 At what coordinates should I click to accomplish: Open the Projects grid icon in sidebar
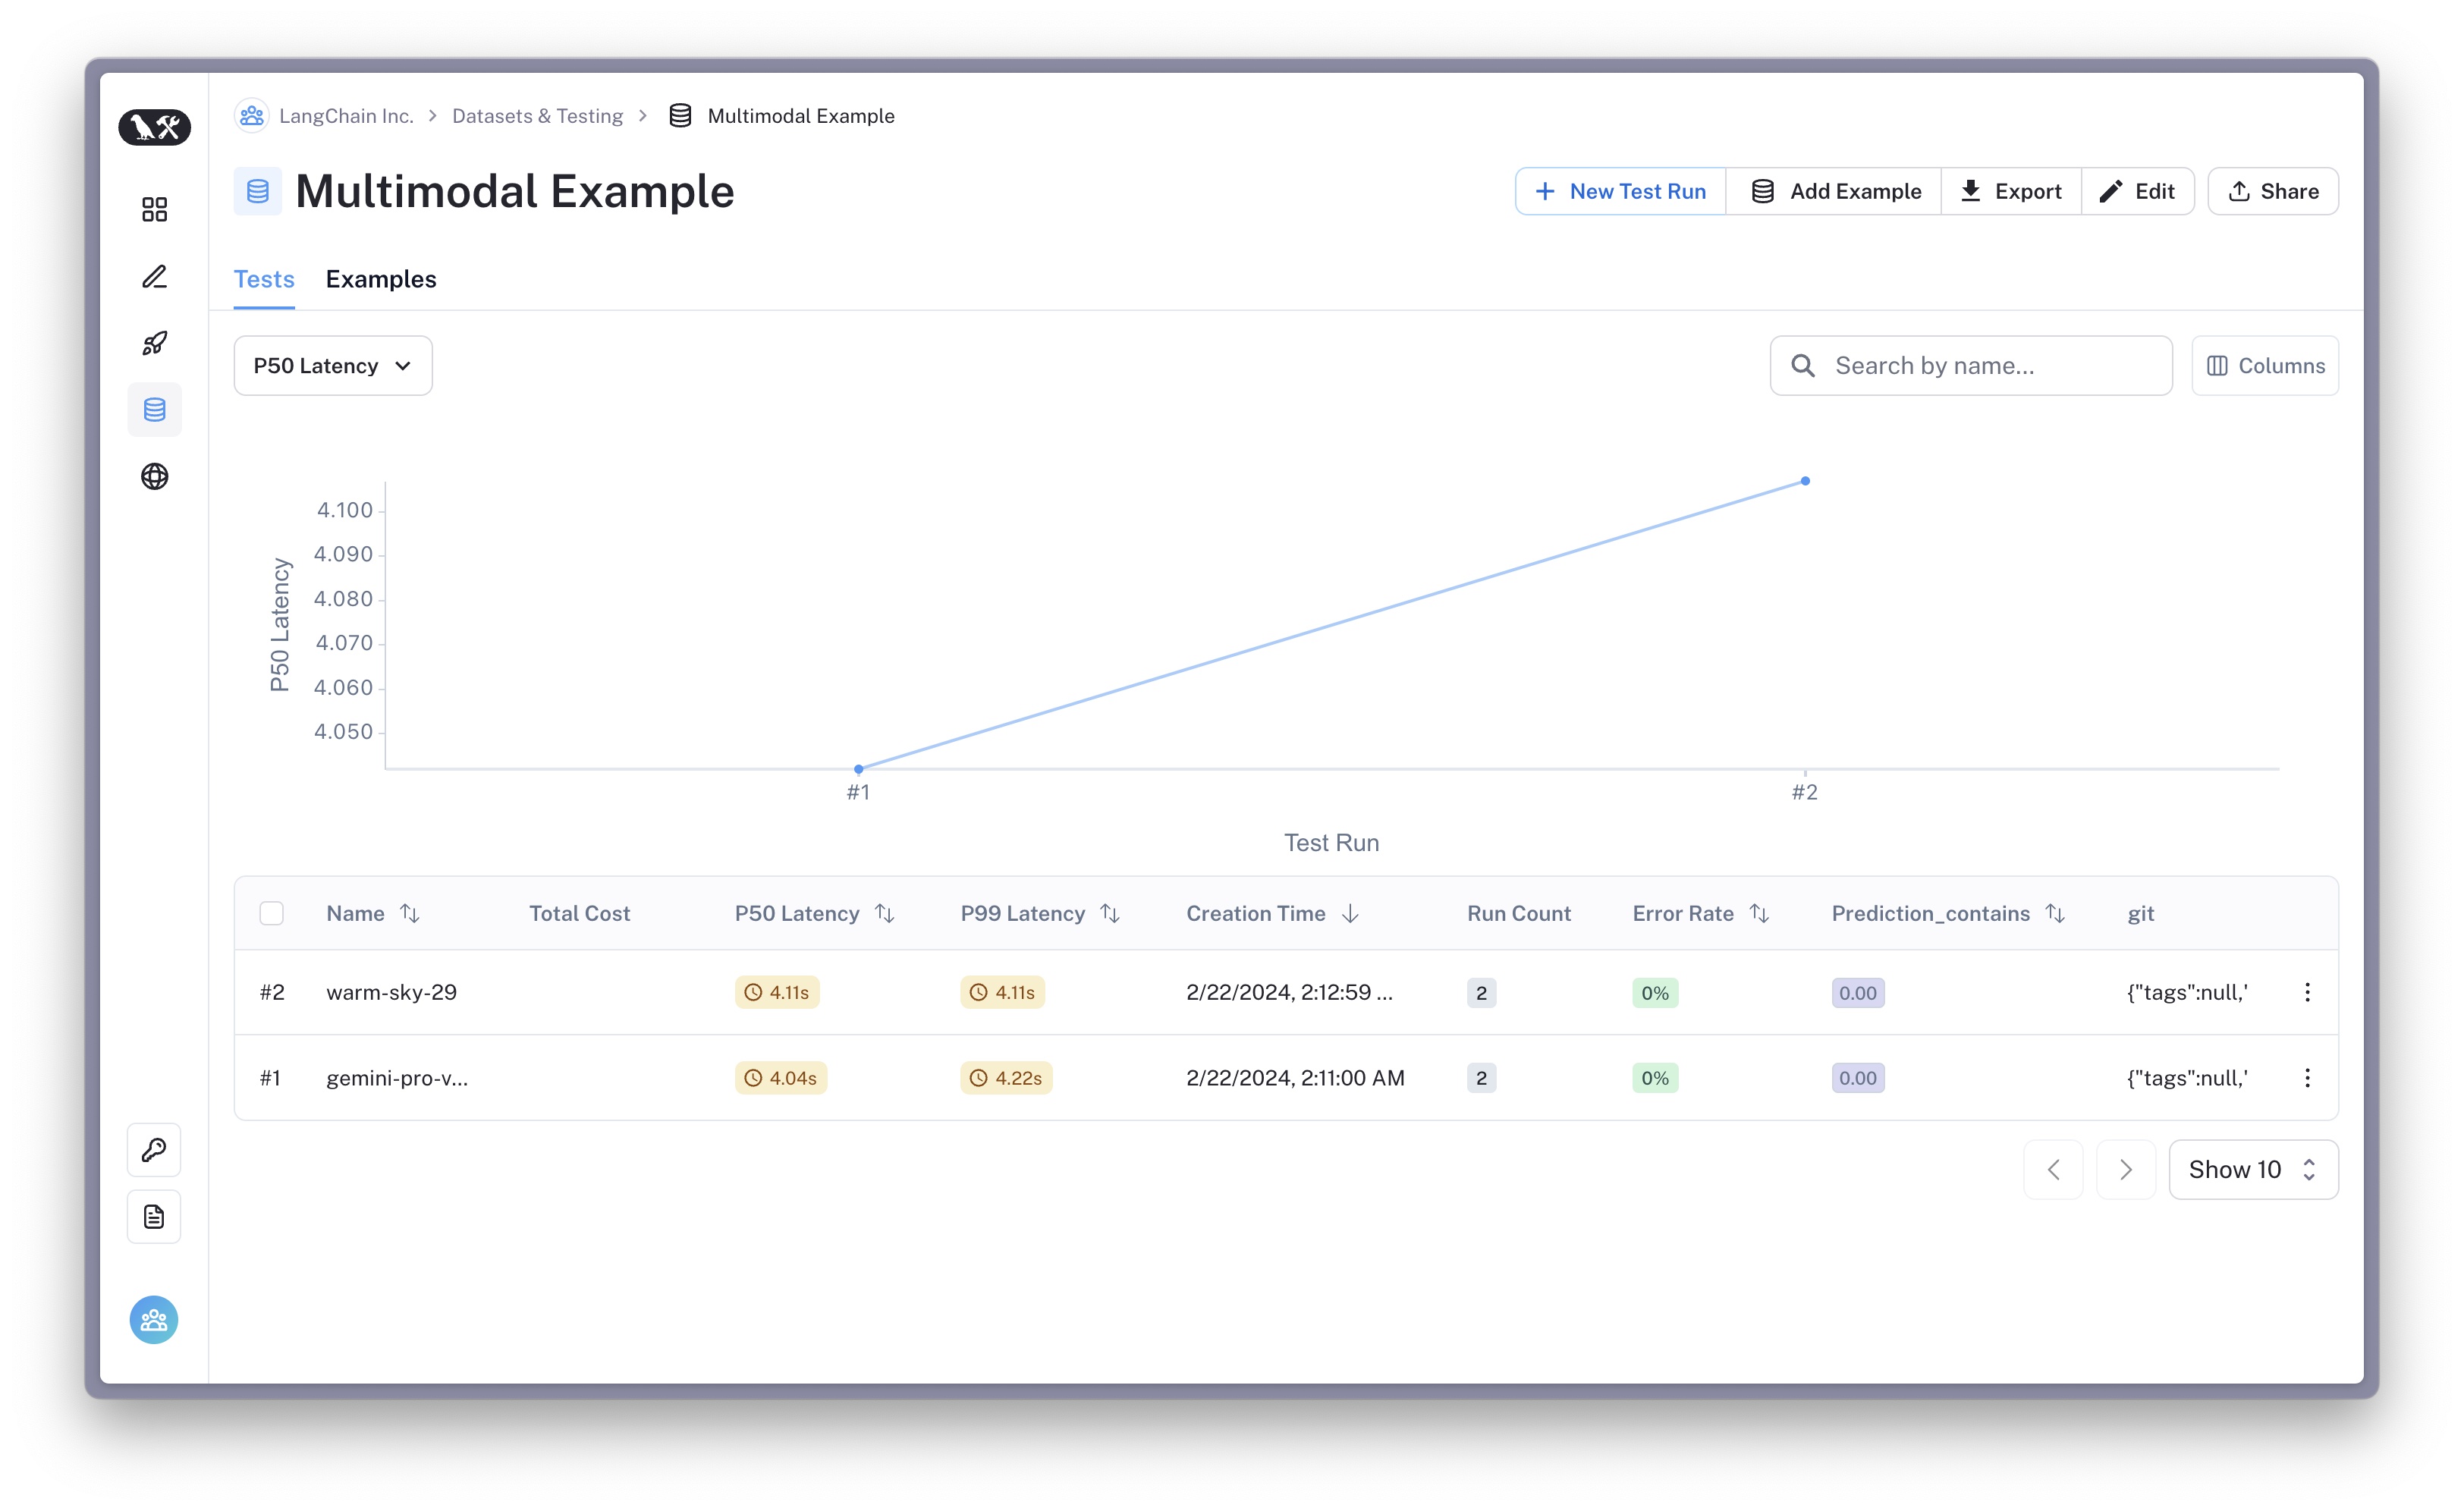[154, 209]
